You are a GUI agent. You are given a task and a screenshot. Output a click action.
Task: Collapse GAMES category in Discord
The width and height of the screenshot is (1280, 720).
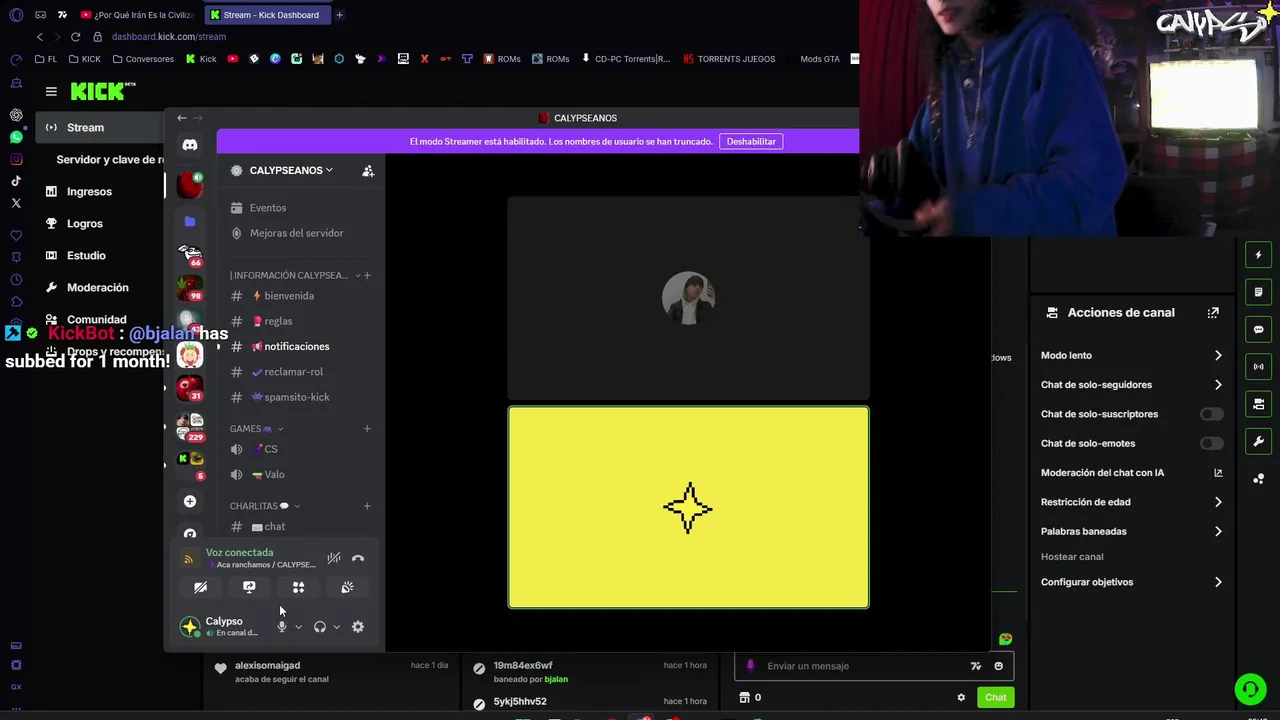tap(256, 429)
